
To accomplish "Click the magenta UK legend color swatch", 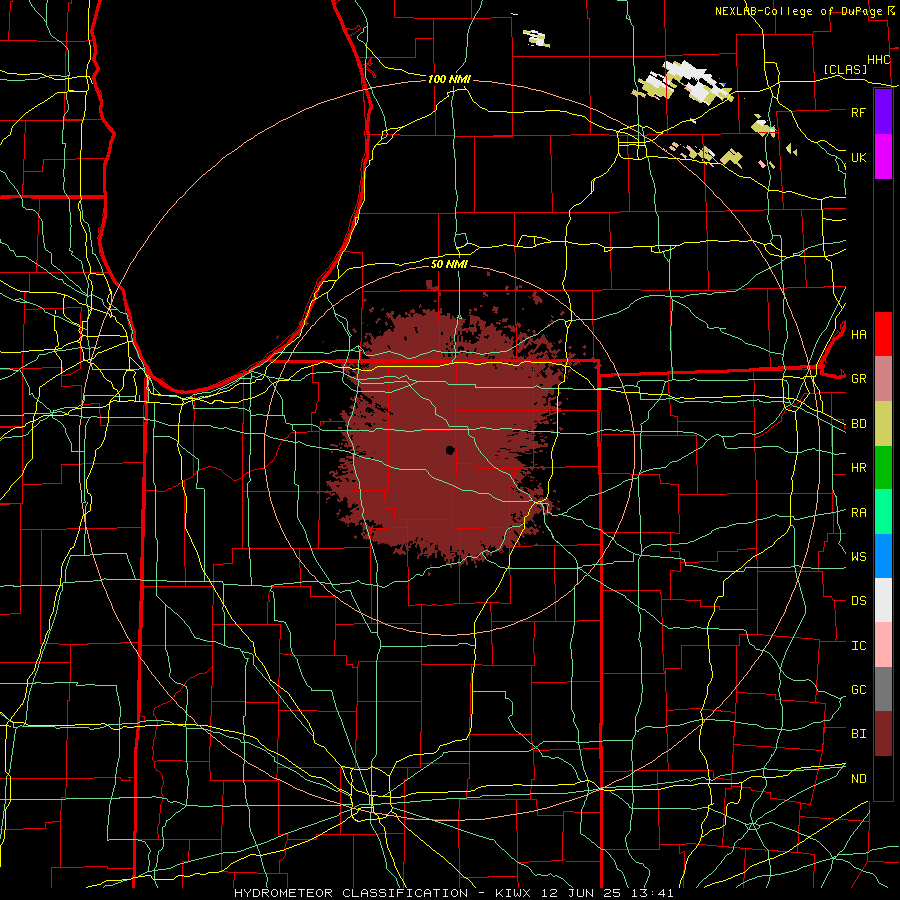I will pos(883,157).
